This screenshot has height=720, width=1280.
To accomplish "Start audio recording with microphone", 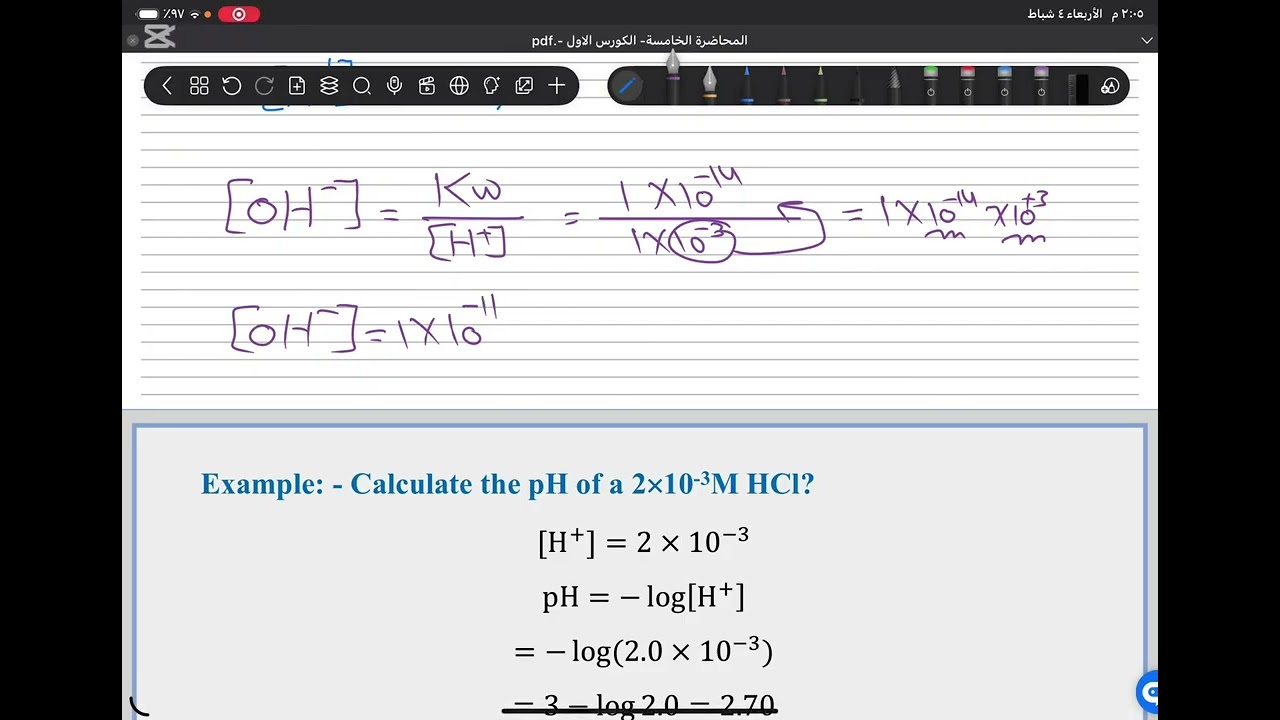I will pyautogui.click(x=394, y=86).
